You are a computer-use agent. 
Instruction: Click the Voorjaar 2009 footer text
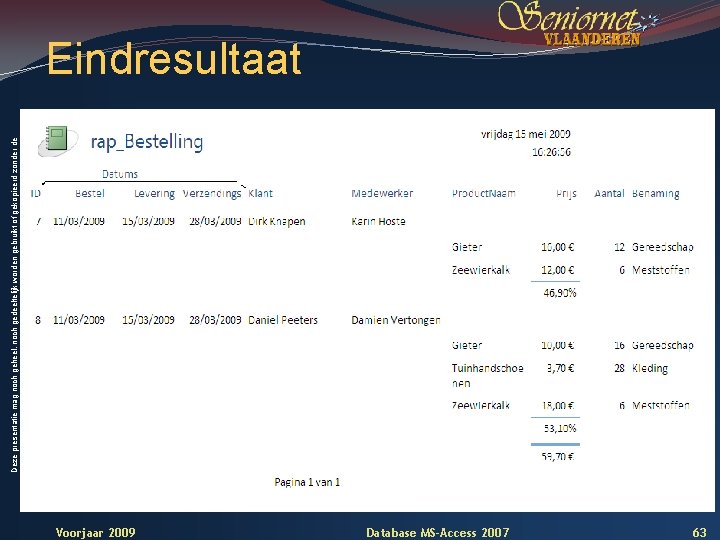coord(96,533)
